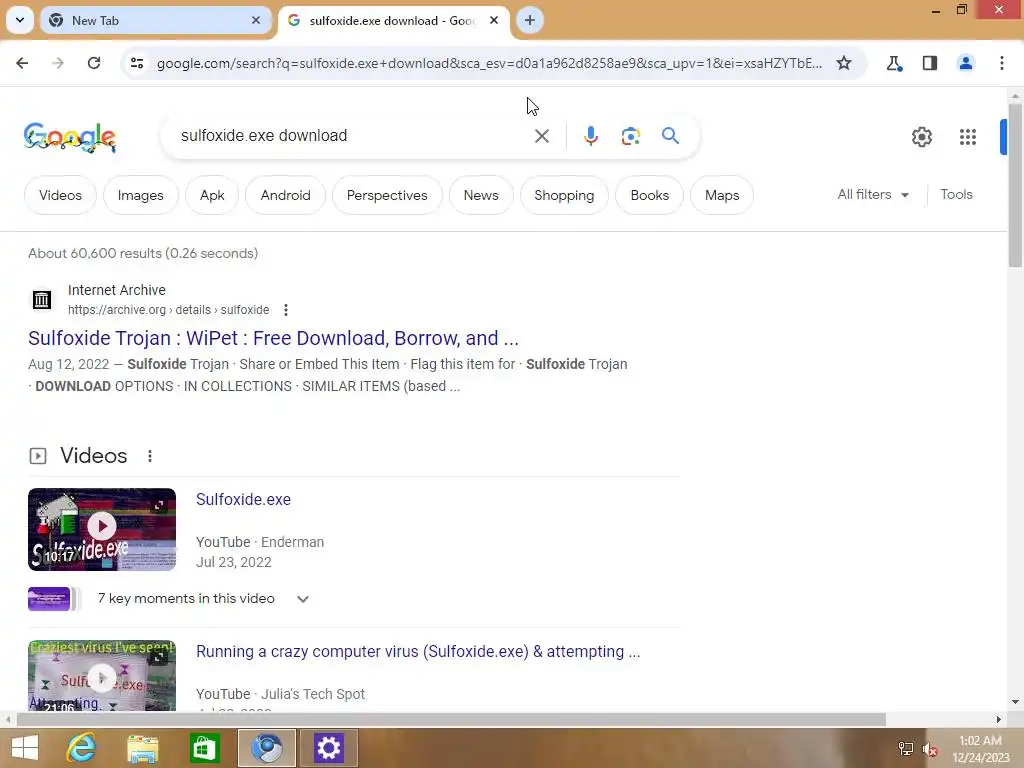Open the search Tools button
The image size is (1024, 768).
pos(956,195)
